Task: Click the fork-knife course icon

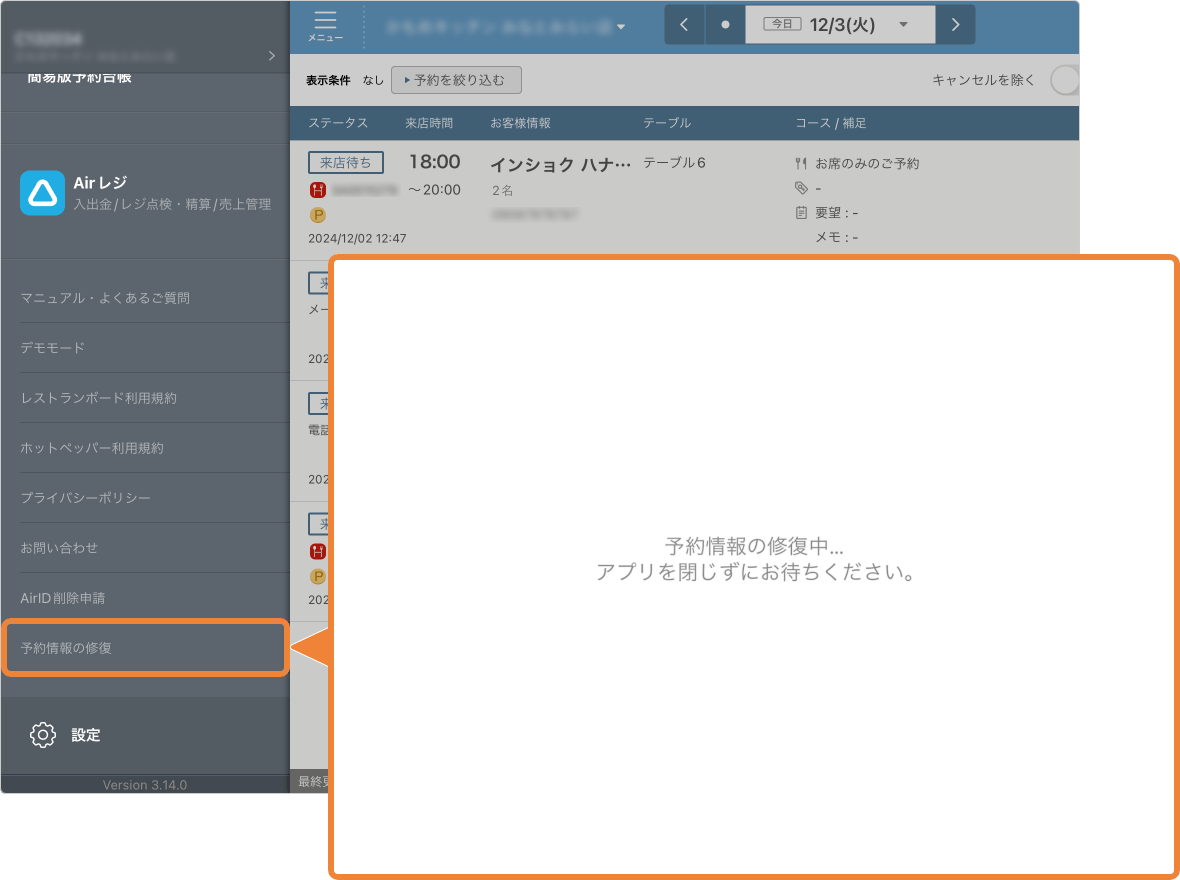Action: [801, 163]
